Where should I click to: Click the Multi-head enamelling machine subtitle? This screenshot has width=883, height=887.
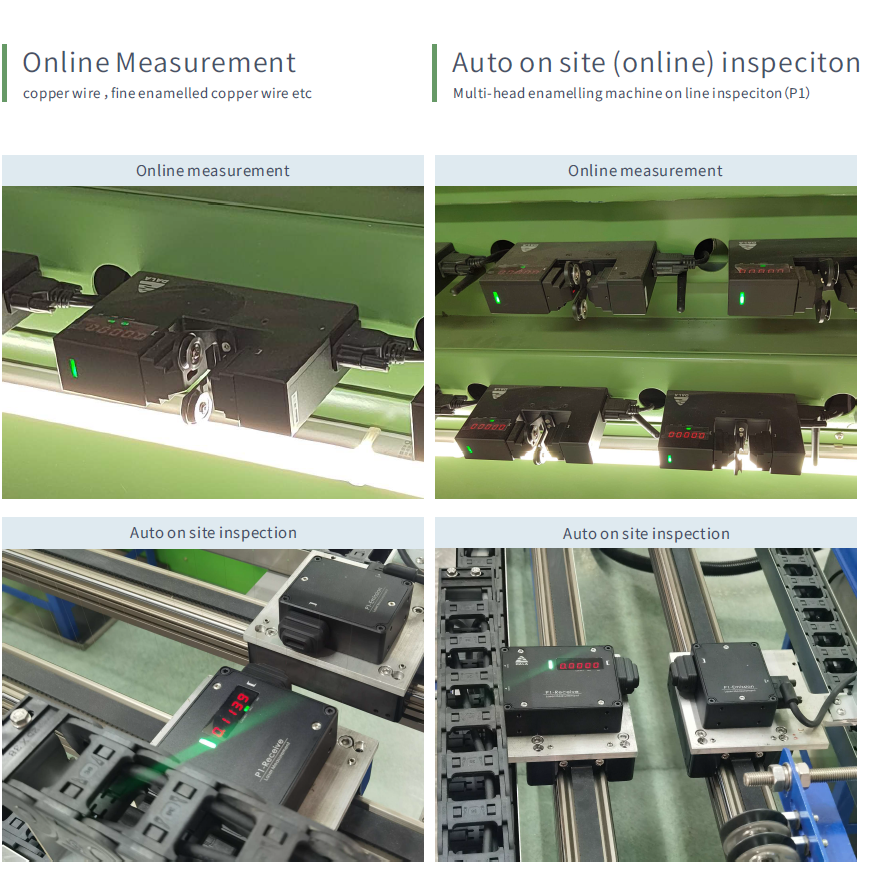630,94
